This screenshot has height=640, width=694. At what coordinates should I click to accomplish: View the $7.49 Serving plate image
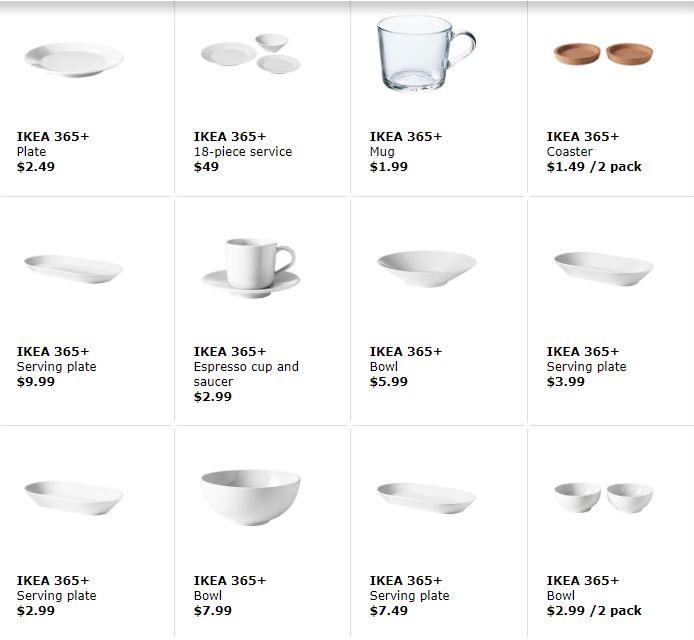[x=427, y=498]
